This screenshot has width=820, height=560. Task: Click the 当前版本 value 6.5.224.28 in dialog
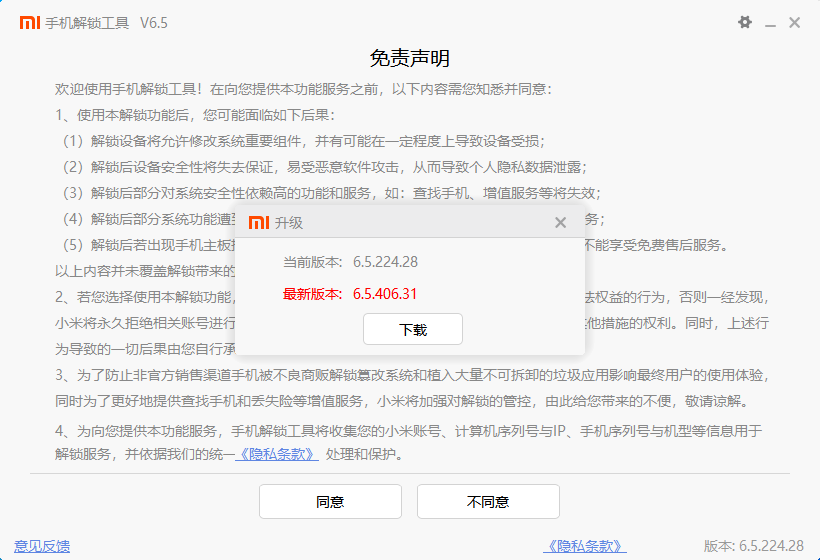385,261
